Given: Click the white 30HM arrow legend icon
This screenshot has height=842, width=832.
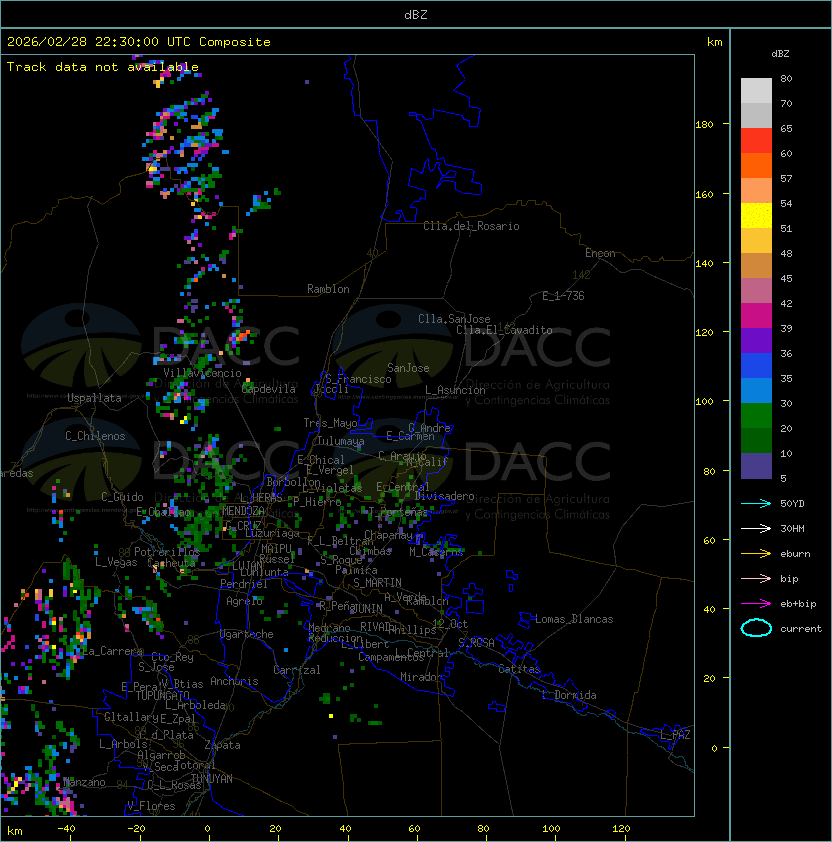Looking at the screenshot, I should tap(756, 529).
